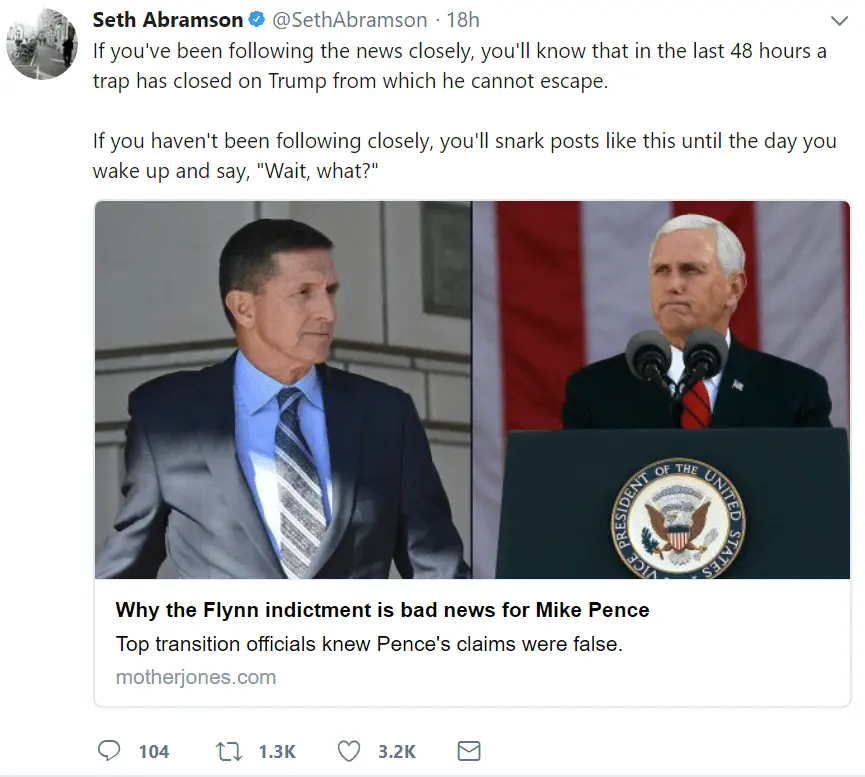The image size is (865, 777).
Task: Click the envelope direct message icon
Action: tap(468, 751)
